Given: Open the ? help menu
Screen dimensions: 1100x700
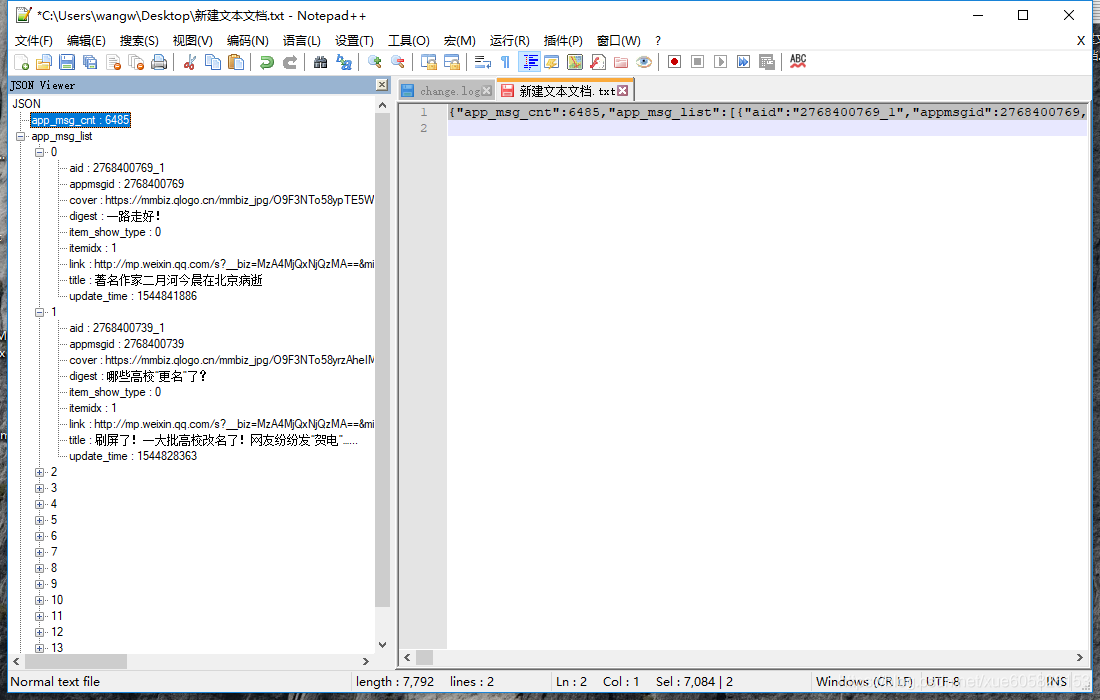Looking at the screenshot, I should [x=657, y=41].
